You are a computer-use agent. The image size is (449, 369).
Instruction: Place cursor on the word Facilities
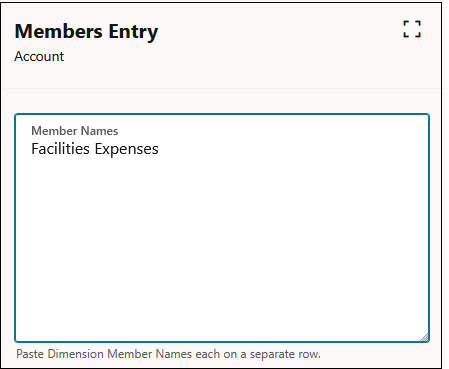pos(60,149)
